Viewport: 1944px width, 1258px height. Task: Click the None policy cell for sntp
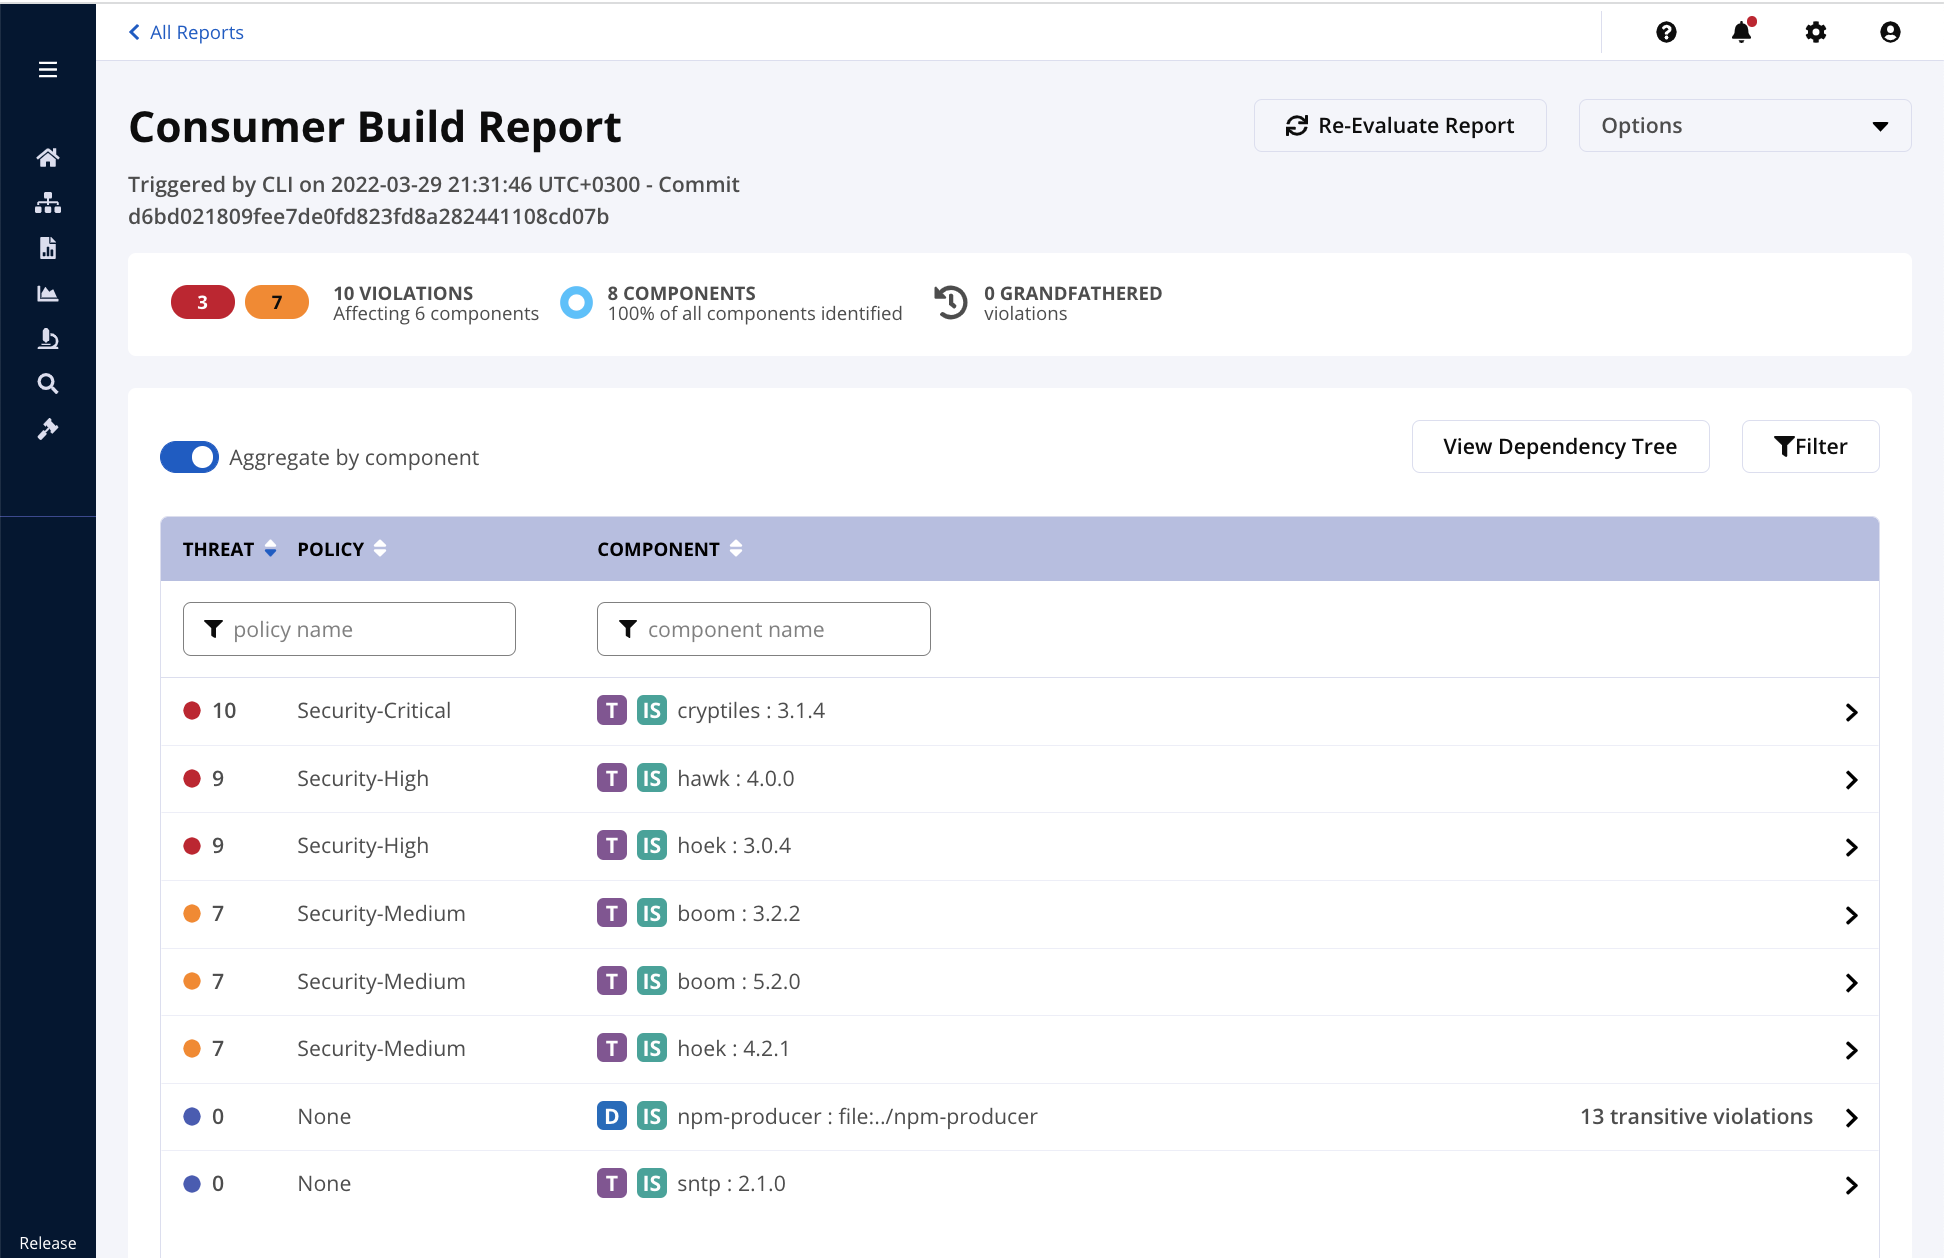coord(324,1184)
